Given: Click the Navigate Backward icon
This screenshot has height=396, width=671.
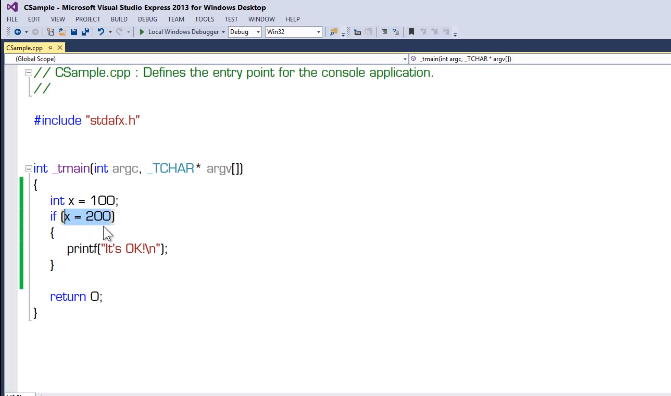Looking at the screenshot, I should [18, 32].
